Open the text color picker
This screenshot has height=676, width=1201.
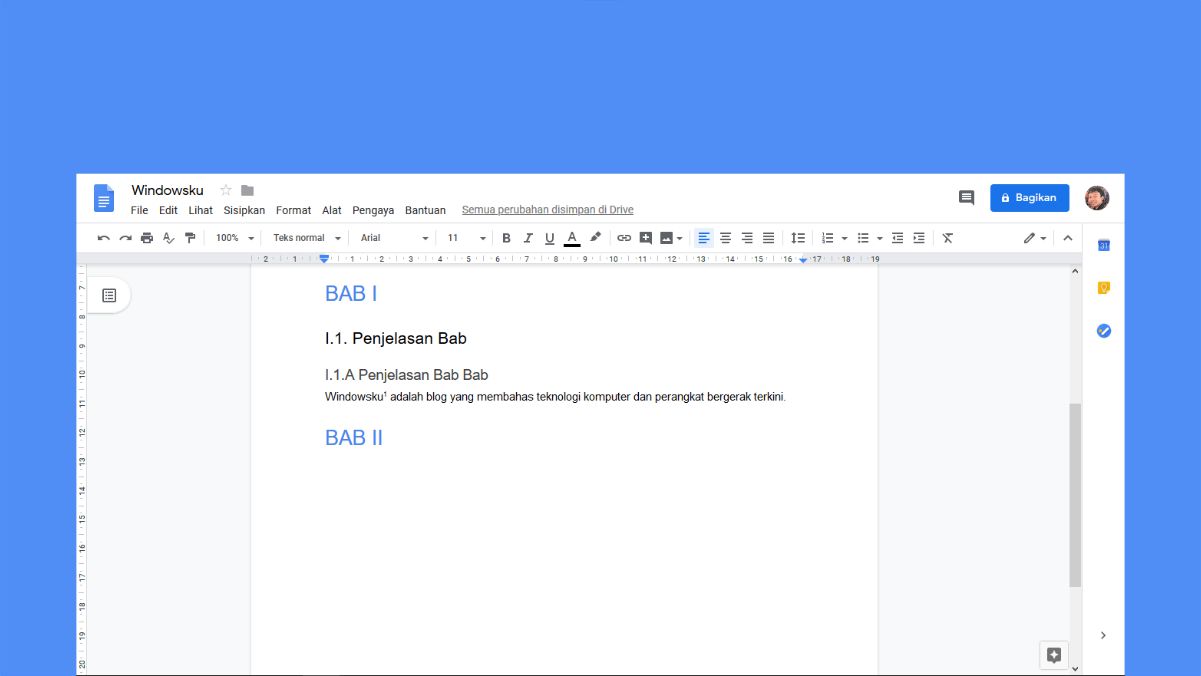coord(571,237)
